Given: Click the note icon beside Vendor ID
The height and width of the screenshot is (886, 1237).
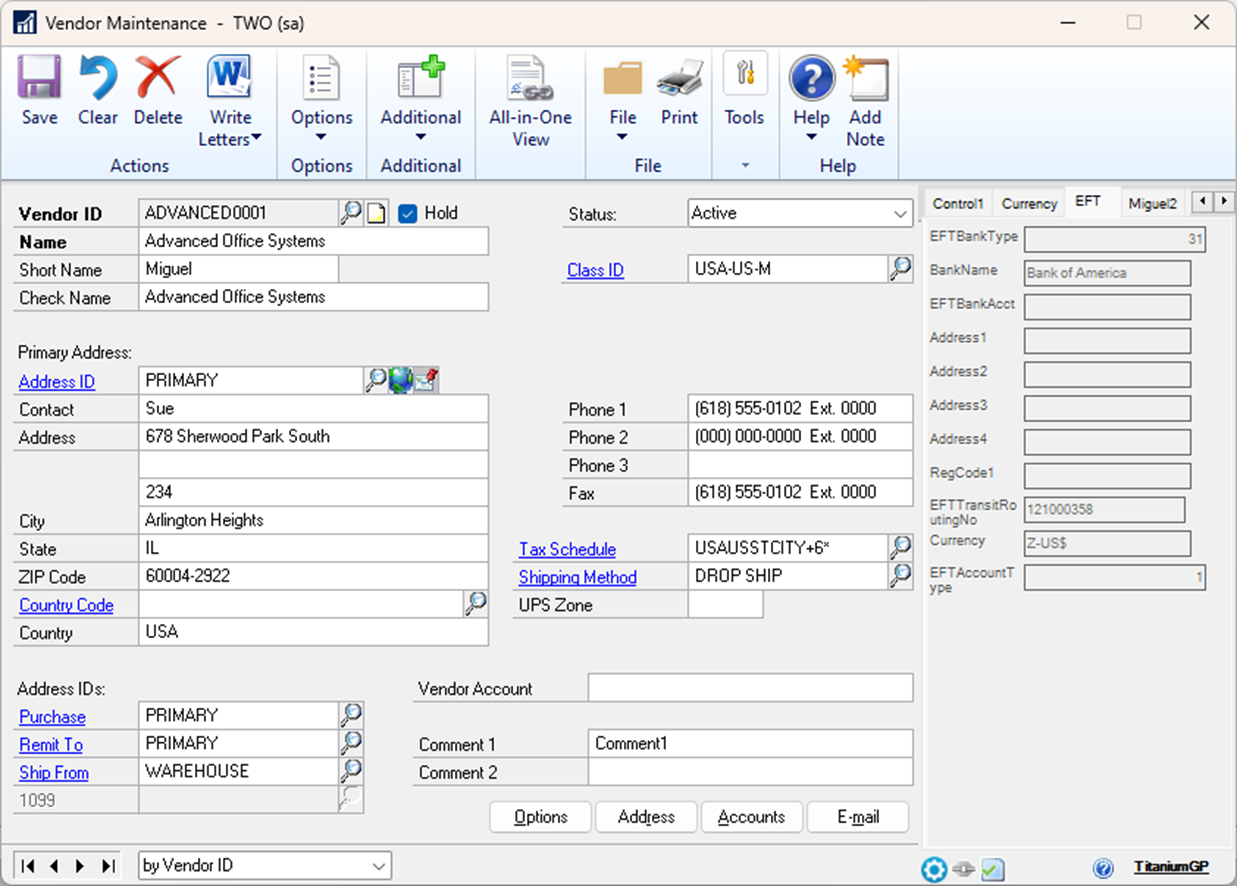Looking at the screenshot, I should pos(375,213).
